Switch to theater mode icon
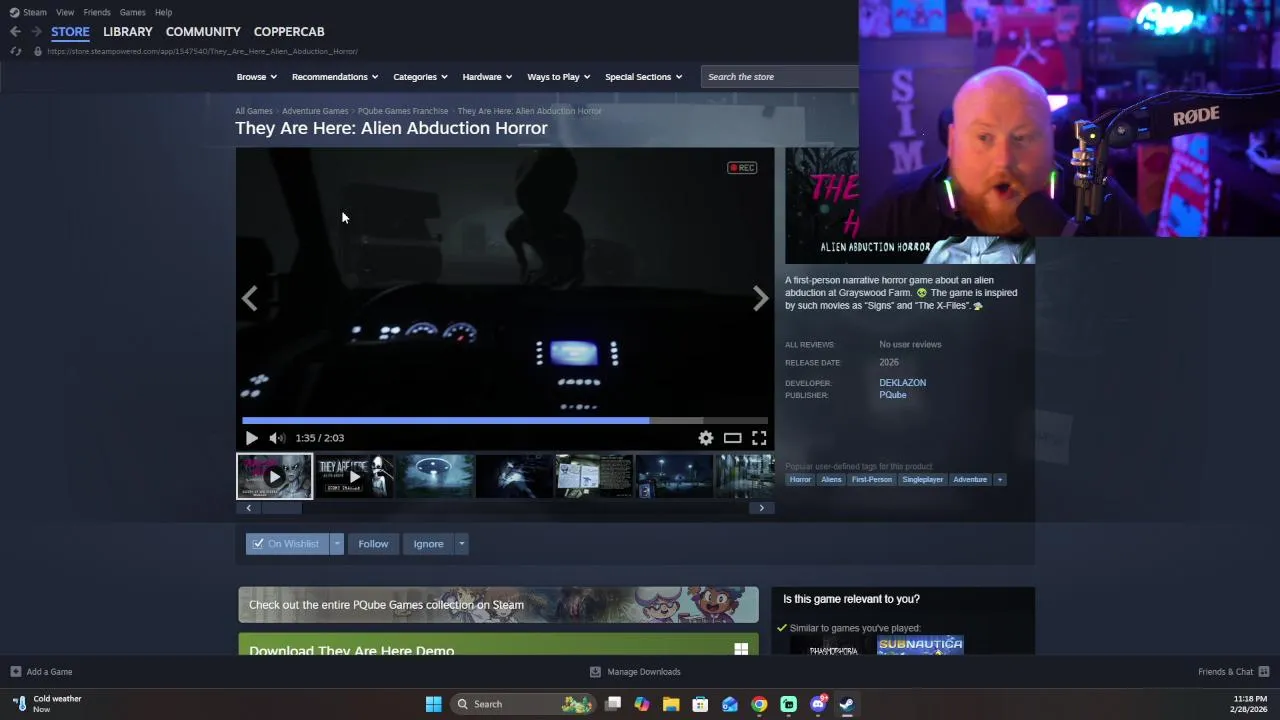Screen dimensions: 1280x720 (x=733, y=438)
